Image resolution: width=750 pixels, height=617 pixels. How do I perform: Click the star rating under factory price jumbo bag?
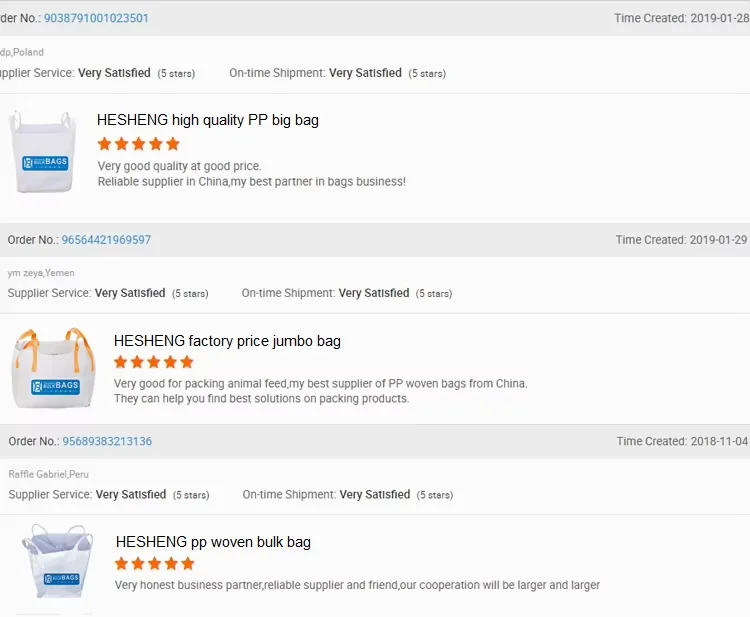tap(154, 362)
